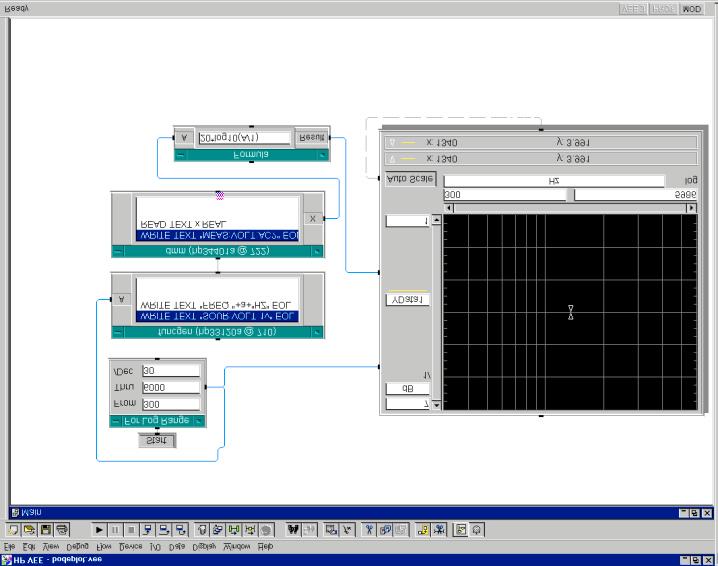
Task: Click the From field showing 300
Action: (171, 404)
